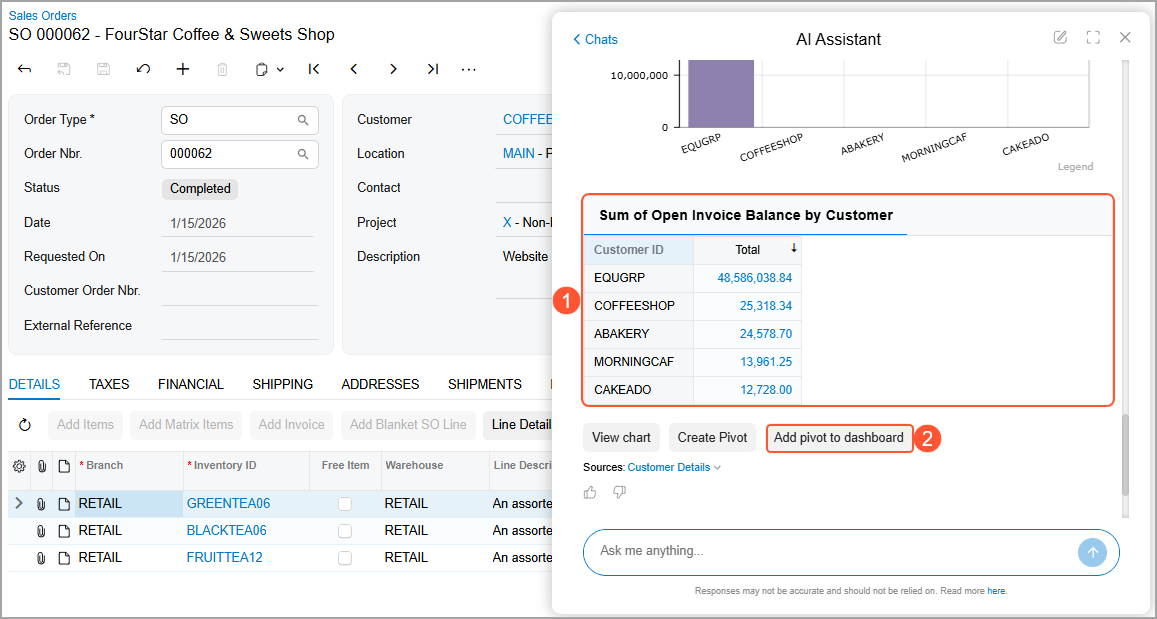Click the Save disk toolbar icon

point(103,69)
